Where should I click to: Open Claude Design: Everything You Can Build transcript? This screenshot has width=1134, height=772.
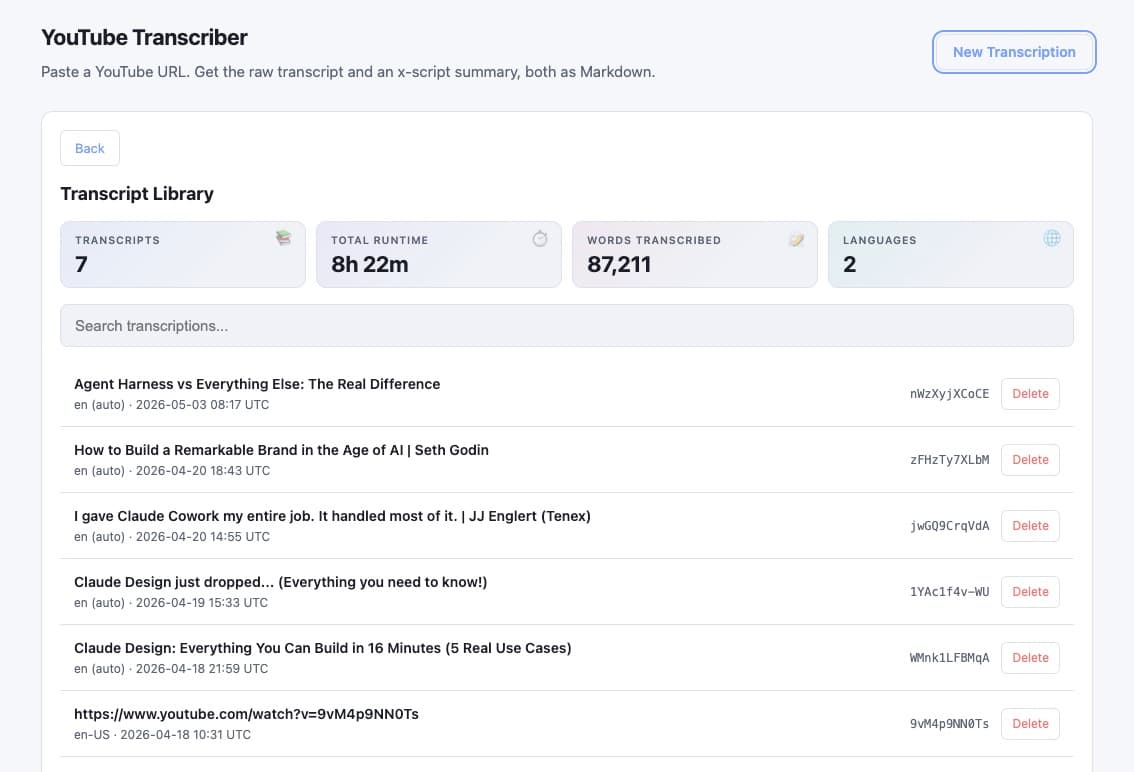point(323,648)
